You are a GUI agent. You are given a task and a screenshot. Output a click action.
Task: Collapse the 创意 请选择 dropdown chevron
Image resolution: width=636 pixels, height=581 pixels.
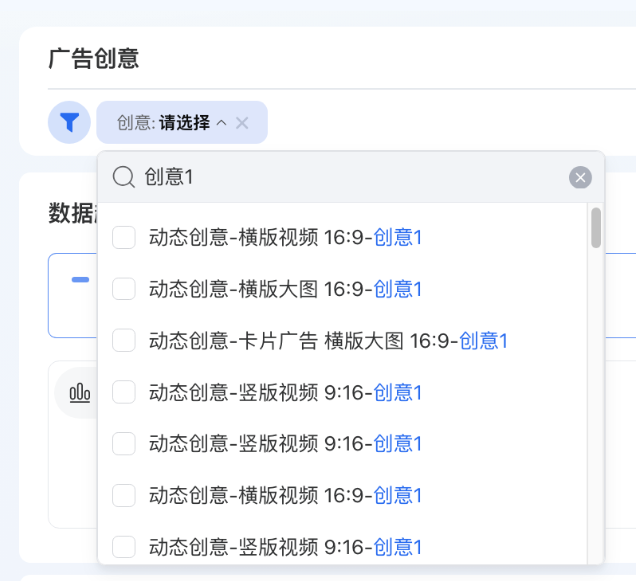click(221, 123)
